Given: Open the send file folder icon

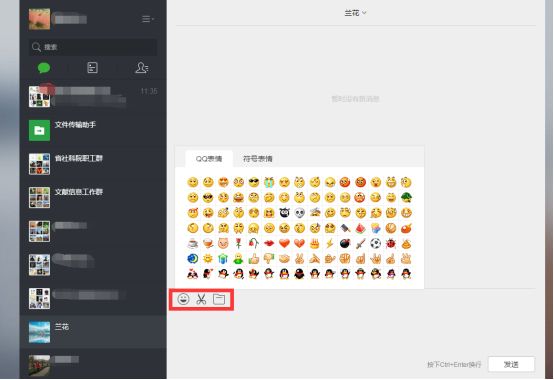Looking at the screenshot, I should point(219,299).
